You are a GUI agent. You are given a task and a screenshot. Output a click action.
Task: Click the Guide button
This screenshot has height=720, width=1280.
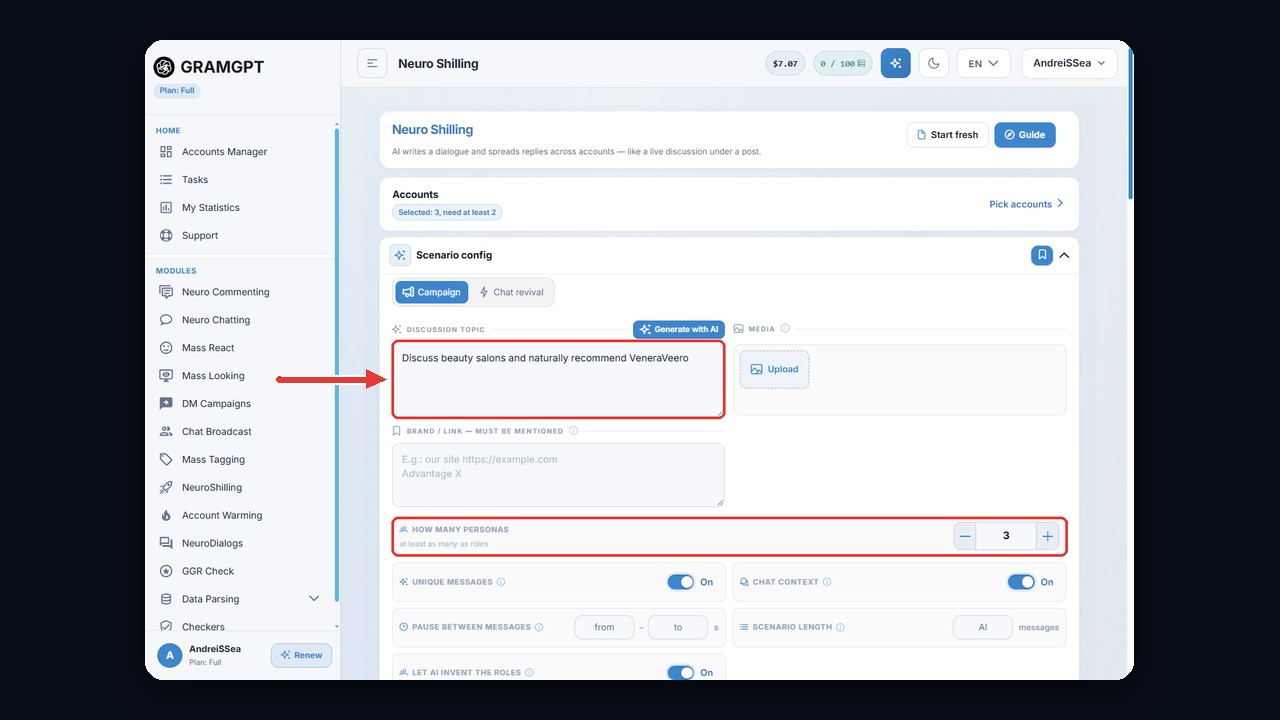coord(1025,135)
